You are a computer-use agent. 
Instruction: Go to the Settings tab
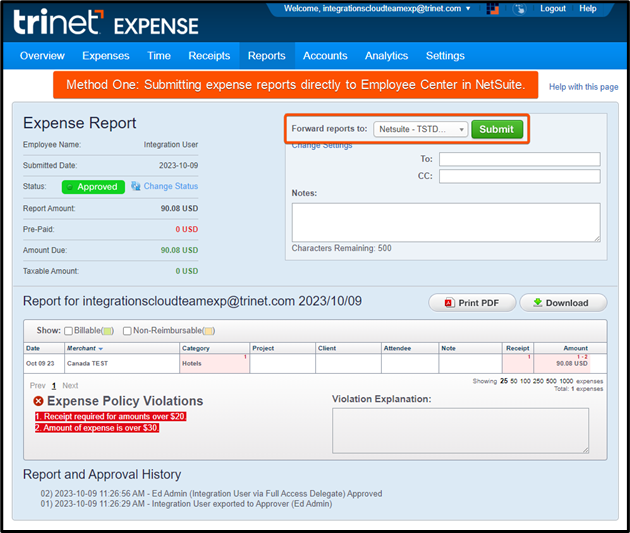[x=445, y=55]
